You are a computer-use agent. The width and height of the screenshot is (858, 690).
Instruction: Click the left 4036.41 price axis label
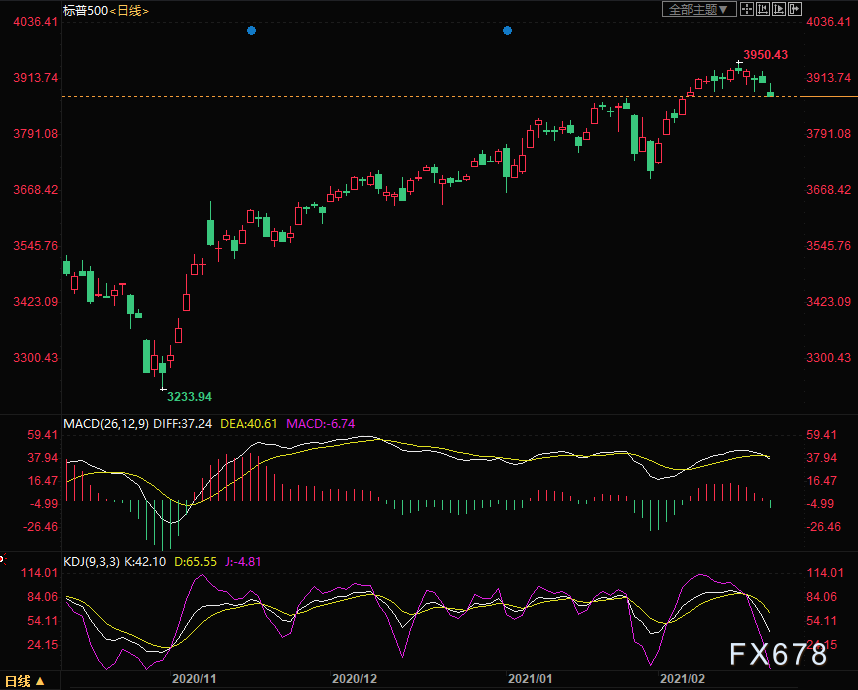point(36,22)
